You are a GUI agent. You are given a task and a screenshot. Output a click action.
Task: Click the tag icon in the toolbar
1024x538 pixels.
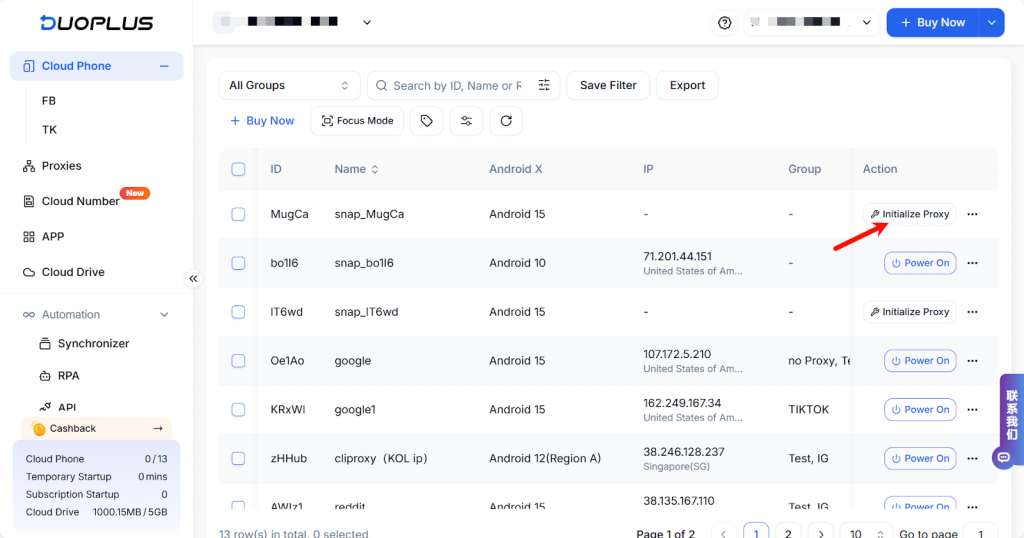(x=427, y=121)
